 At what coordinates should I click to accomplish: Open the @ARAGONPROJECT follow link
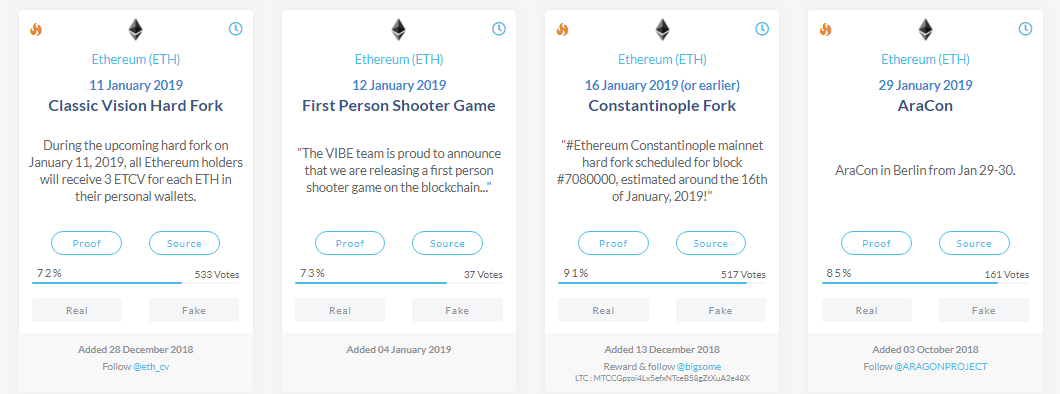coord(941,366)
